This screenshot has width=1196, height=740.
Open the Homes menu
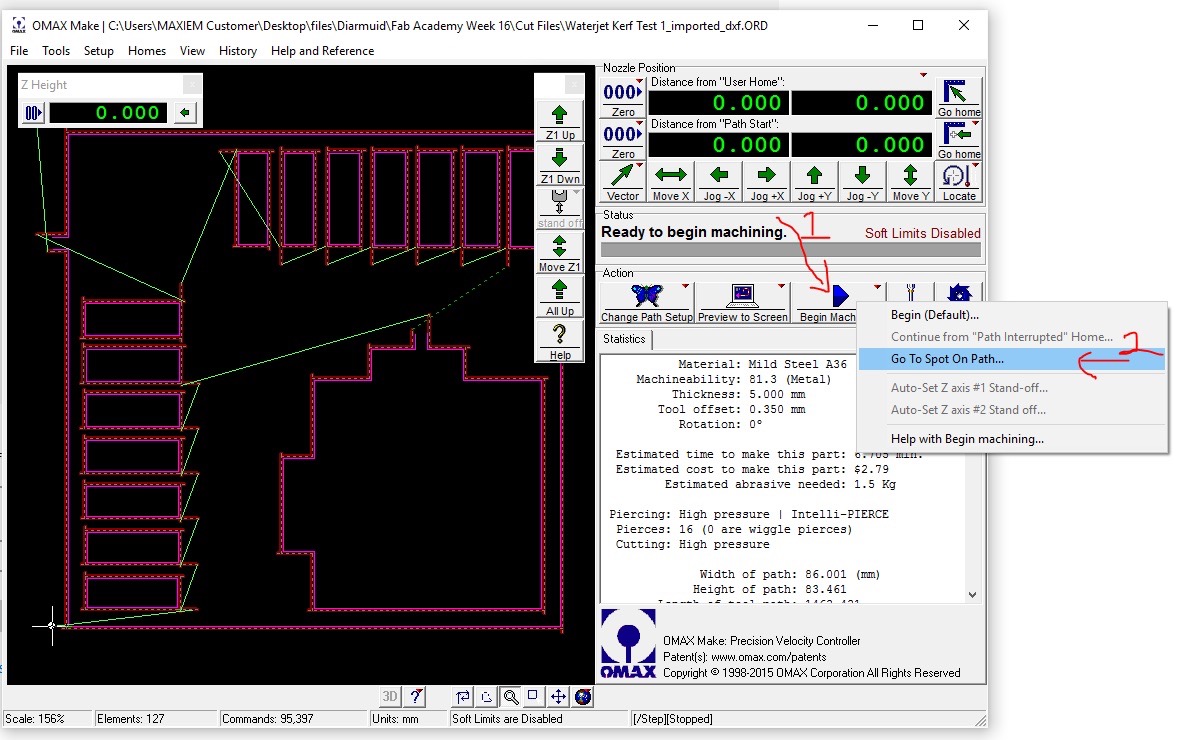point(146,50)
